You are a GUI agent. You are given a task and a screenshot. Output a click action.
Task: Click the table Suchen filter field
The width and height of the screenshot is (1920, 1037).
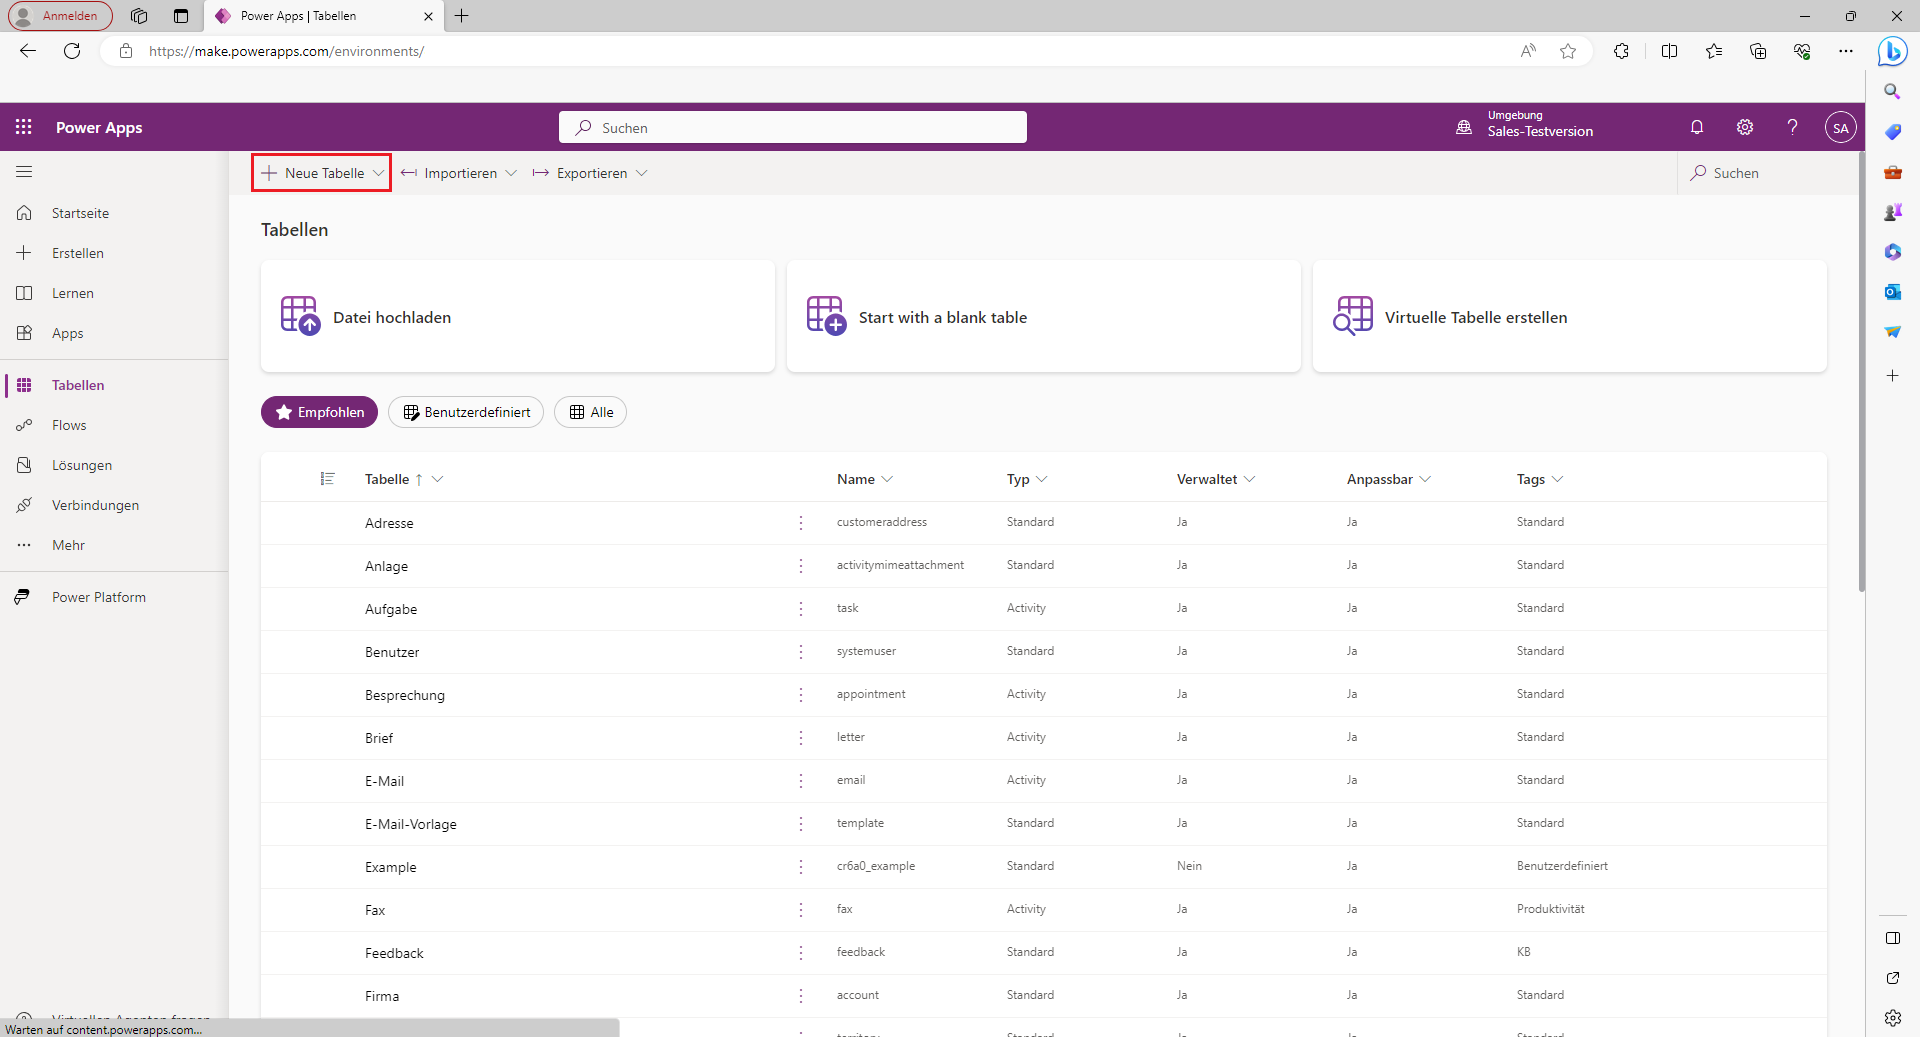tap(1769, 173)
